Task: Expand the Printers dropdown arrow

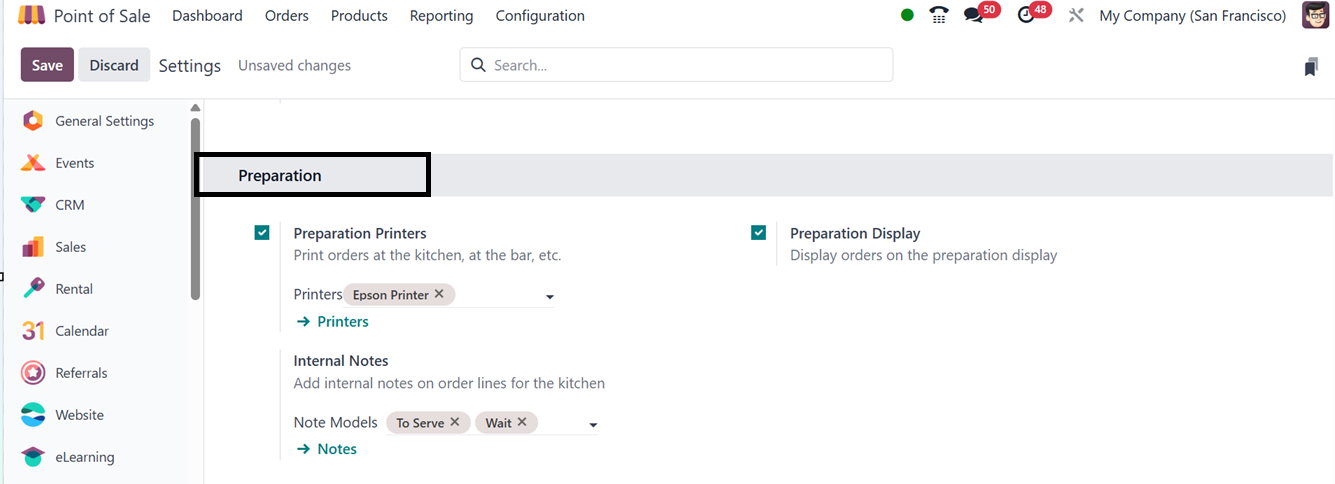Action: coord(549,297)
